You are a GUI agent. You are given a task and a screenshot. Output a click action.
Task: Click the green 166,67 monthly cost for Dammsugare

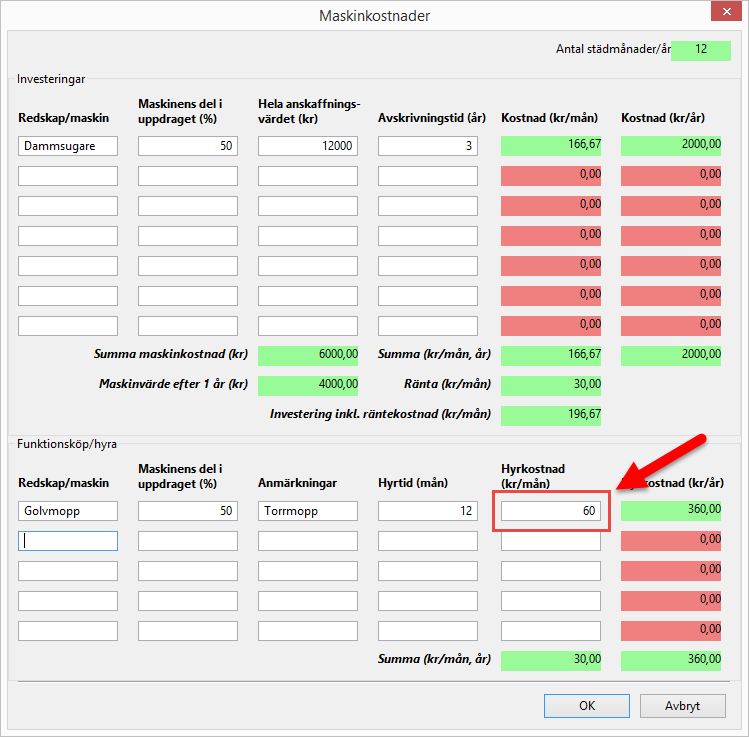[x=551, y=146]
